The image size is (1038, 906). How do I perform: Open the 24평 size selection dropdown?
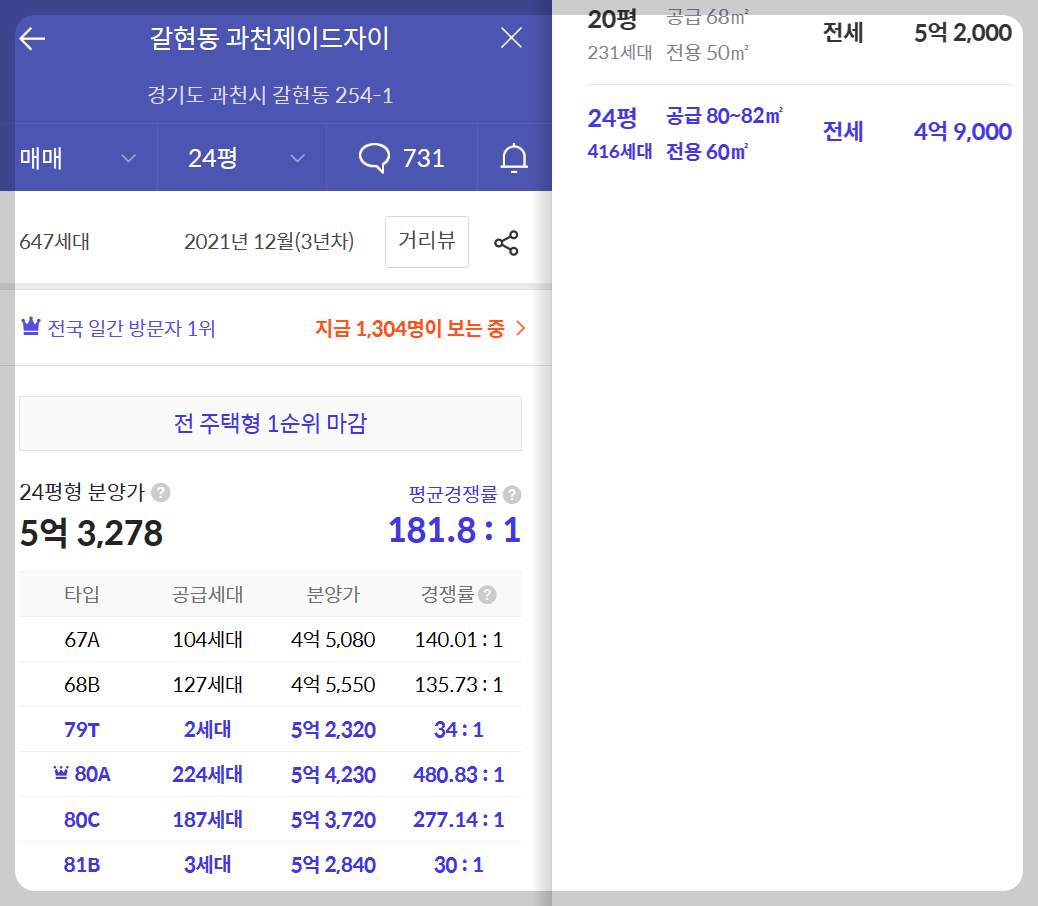[240, 158]
